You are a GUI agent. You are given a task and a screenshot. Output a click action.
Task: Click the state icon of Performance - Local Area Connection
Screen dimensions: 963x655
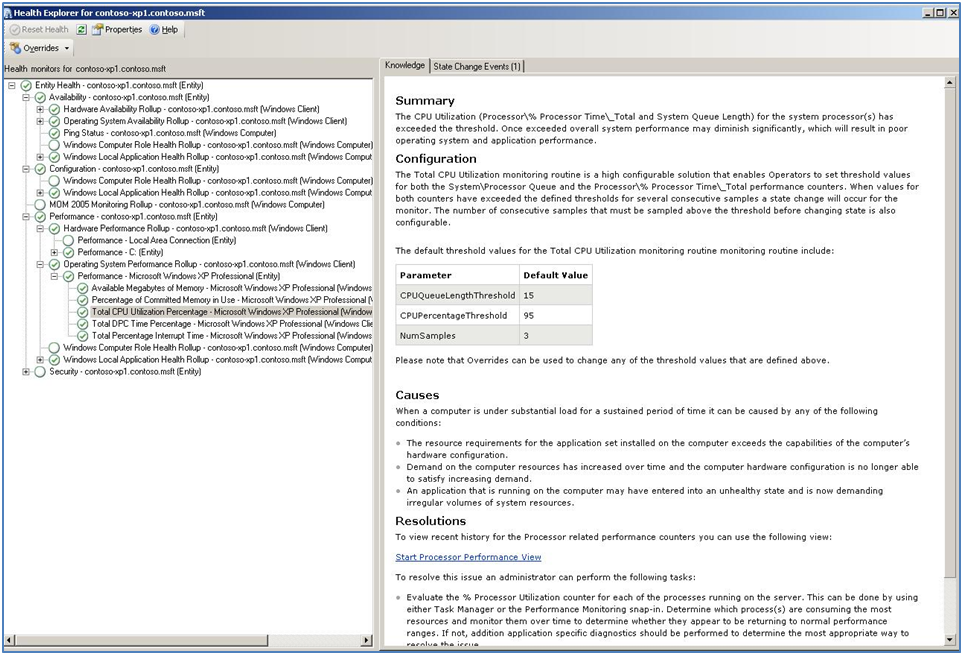pos(68,241)
